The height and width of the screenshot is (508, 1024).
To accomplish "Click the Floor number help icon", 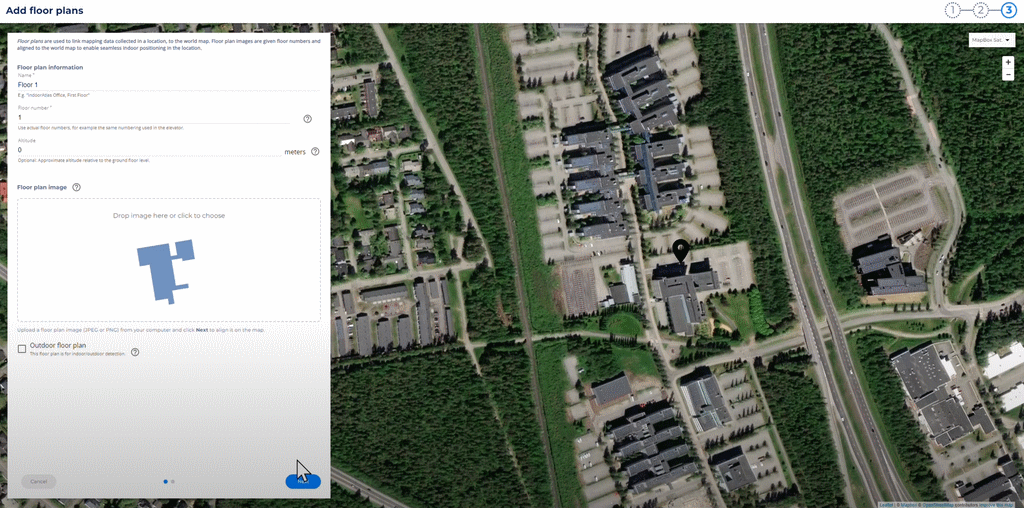I will pyautogui.click(x=307, y=119).
